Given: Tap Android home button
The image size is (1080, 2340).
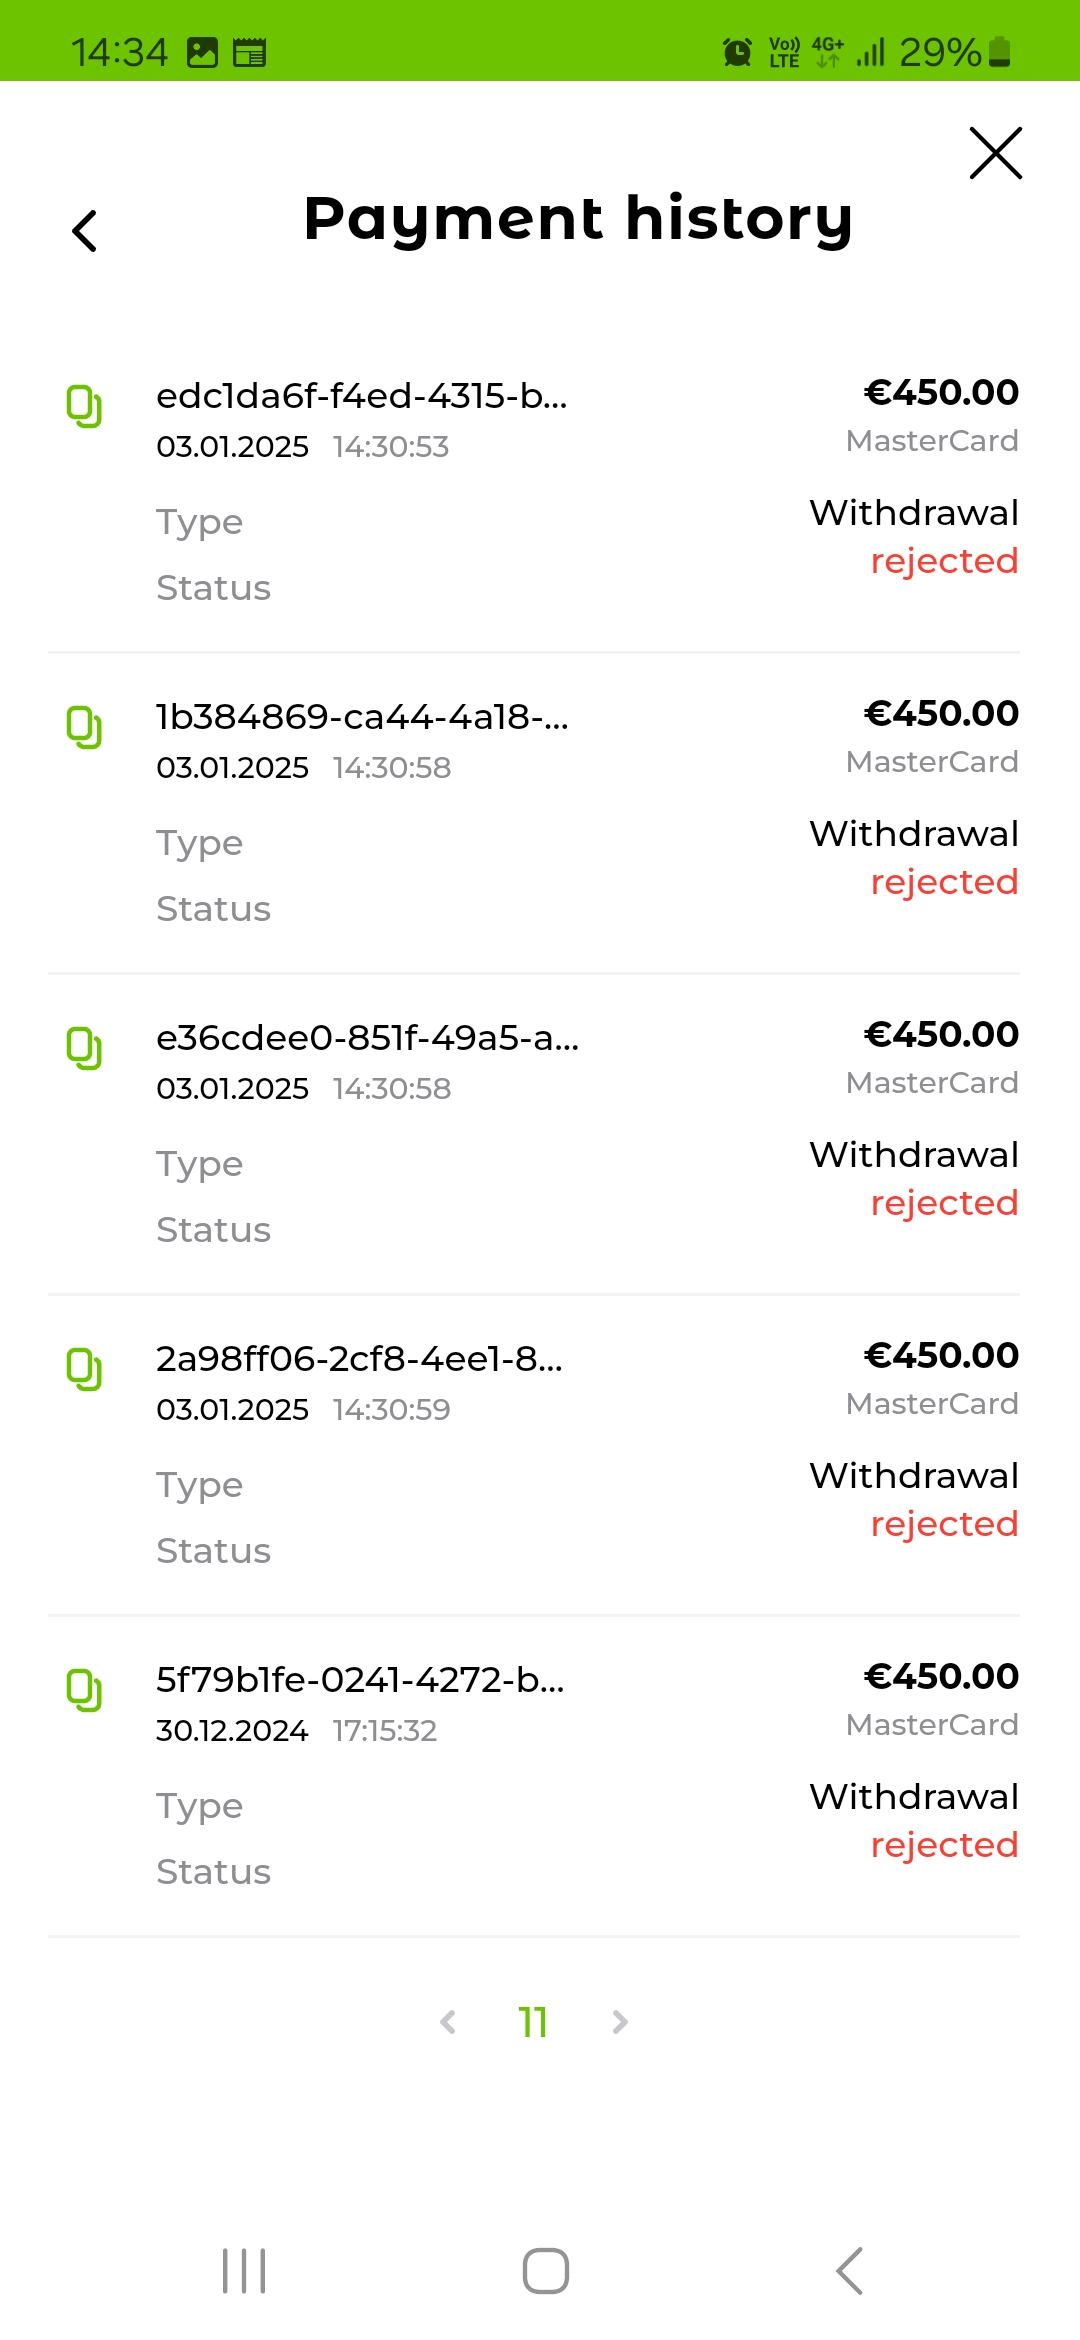Looking at the screenshot, I should click(x=546, y=2271).
